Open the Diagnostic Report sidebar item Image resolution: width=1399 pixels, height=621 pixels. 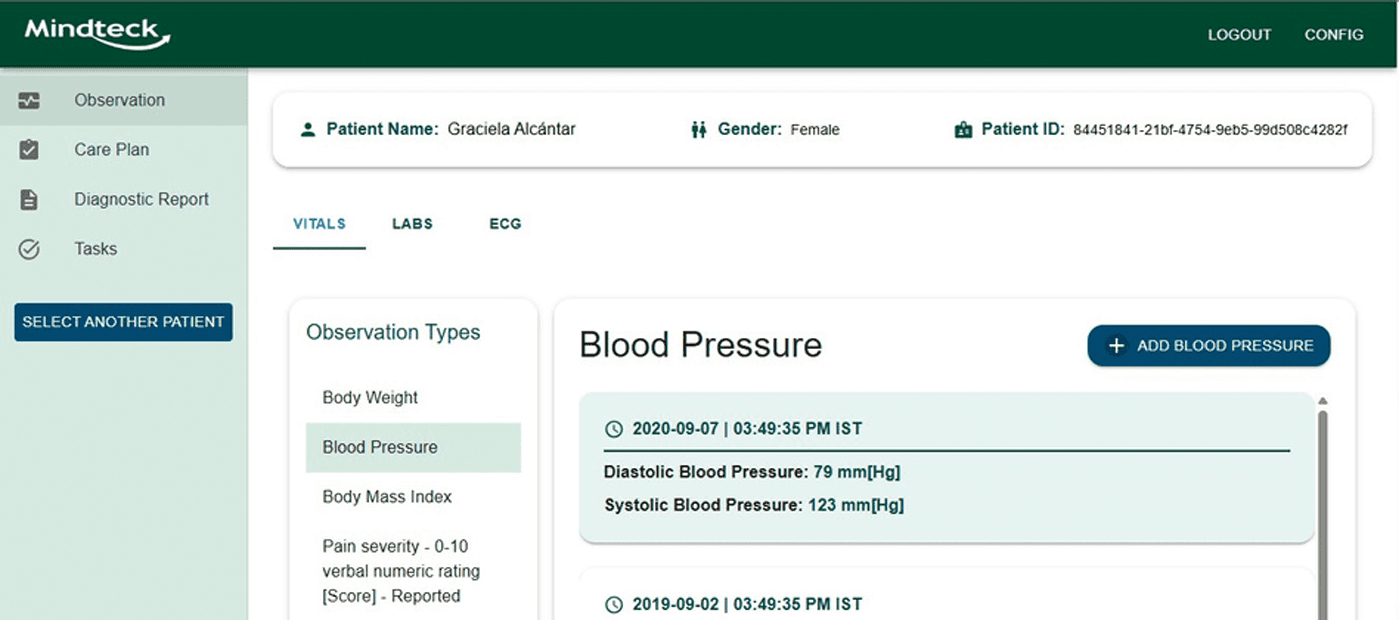[124, 199]
